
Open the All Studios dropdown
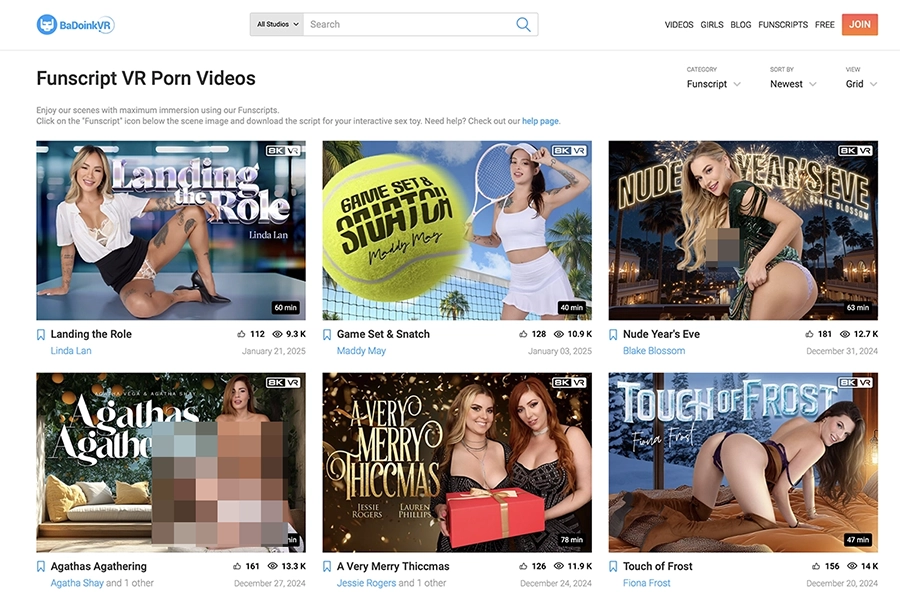click(x=277, y=25)
